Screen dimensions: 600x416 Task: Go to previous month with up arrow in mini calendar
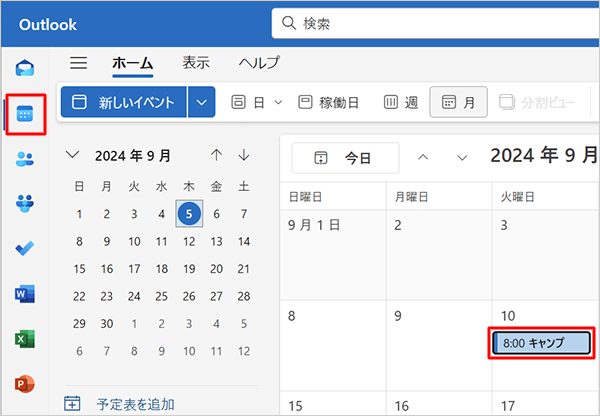216,155
